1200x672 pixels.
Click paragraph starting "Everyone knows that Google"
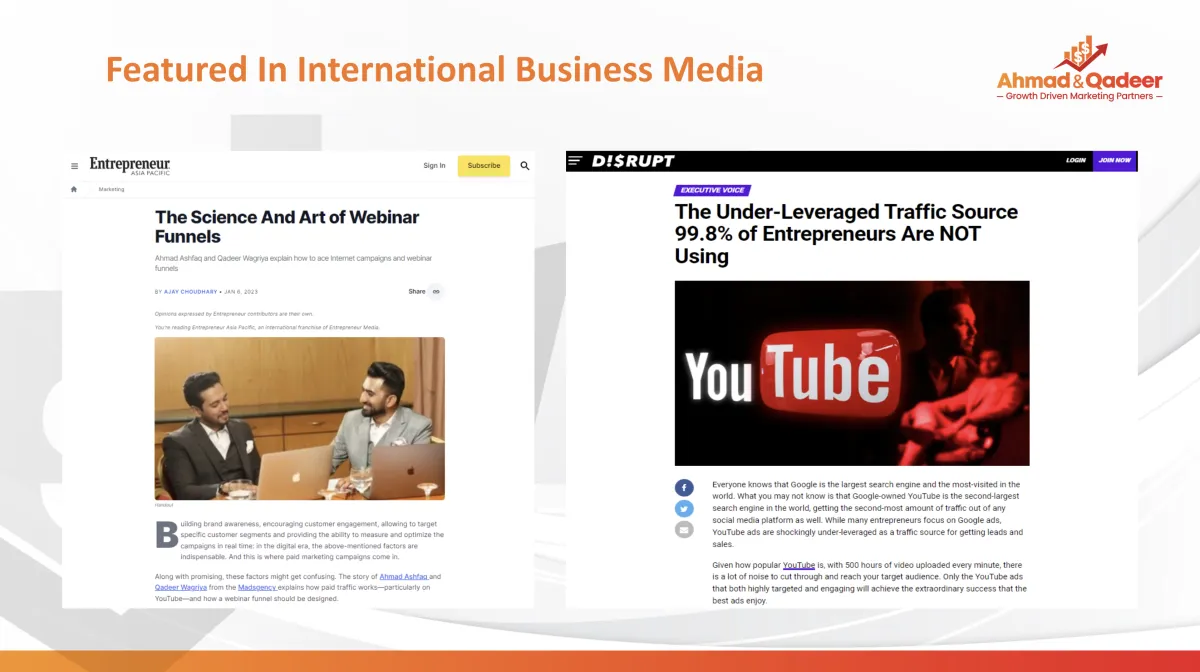tap(867, 515)
